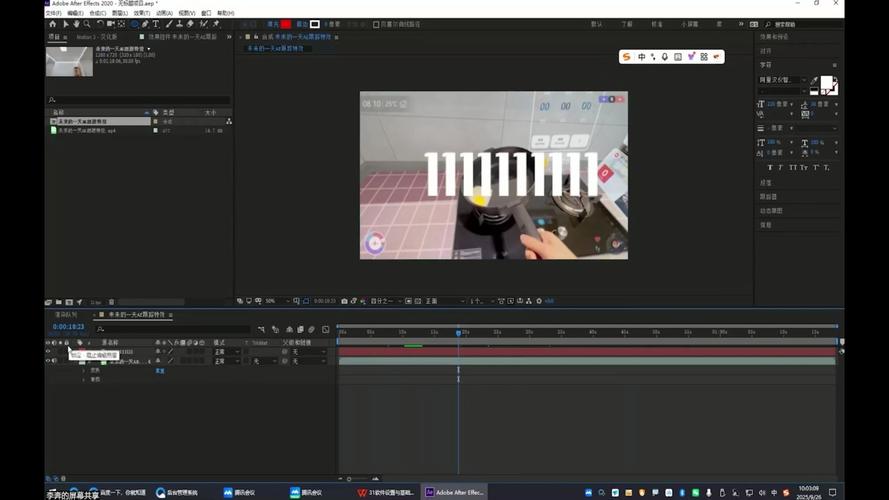Screen dimensions: 889x500
Task: Open Adobe After Effects in the taskbar
Action: [x=455, y=492]
